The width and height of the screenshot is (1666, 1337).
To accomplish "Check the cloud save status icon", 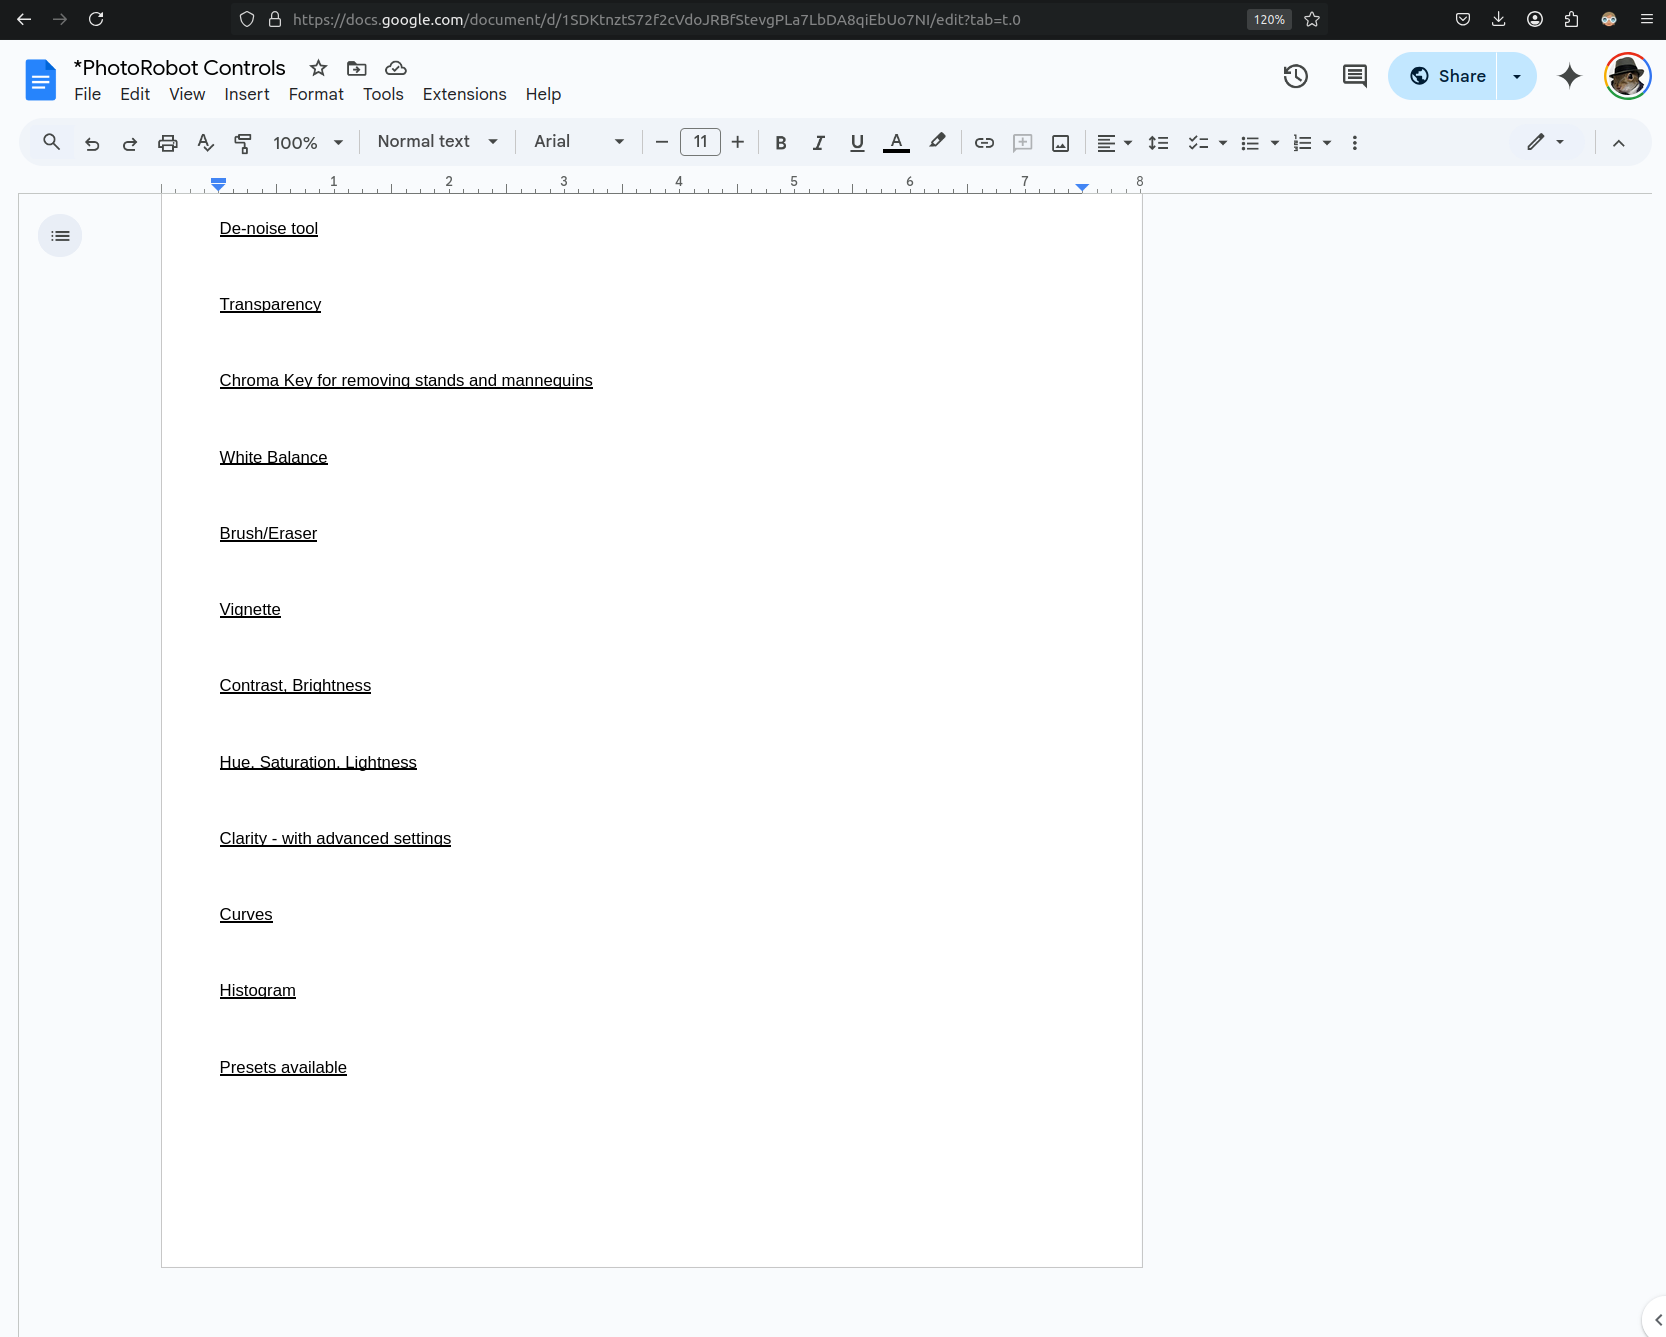I will (396, 68).
